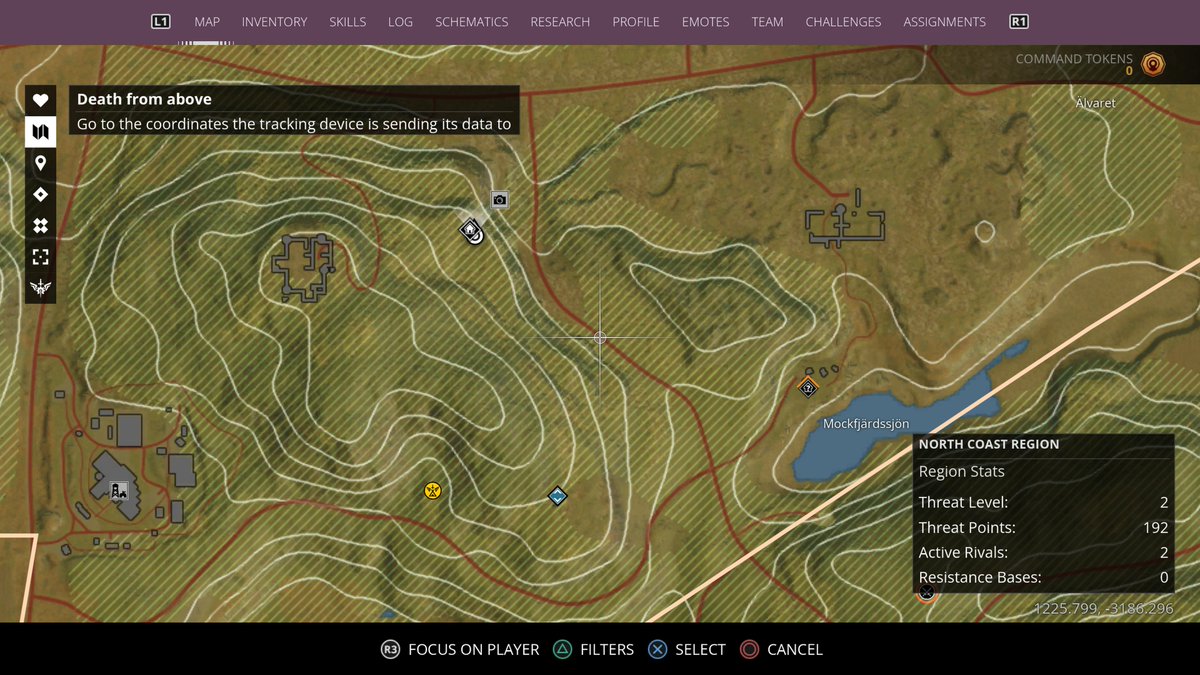Select the orange question-mark diamond marker

808,387
